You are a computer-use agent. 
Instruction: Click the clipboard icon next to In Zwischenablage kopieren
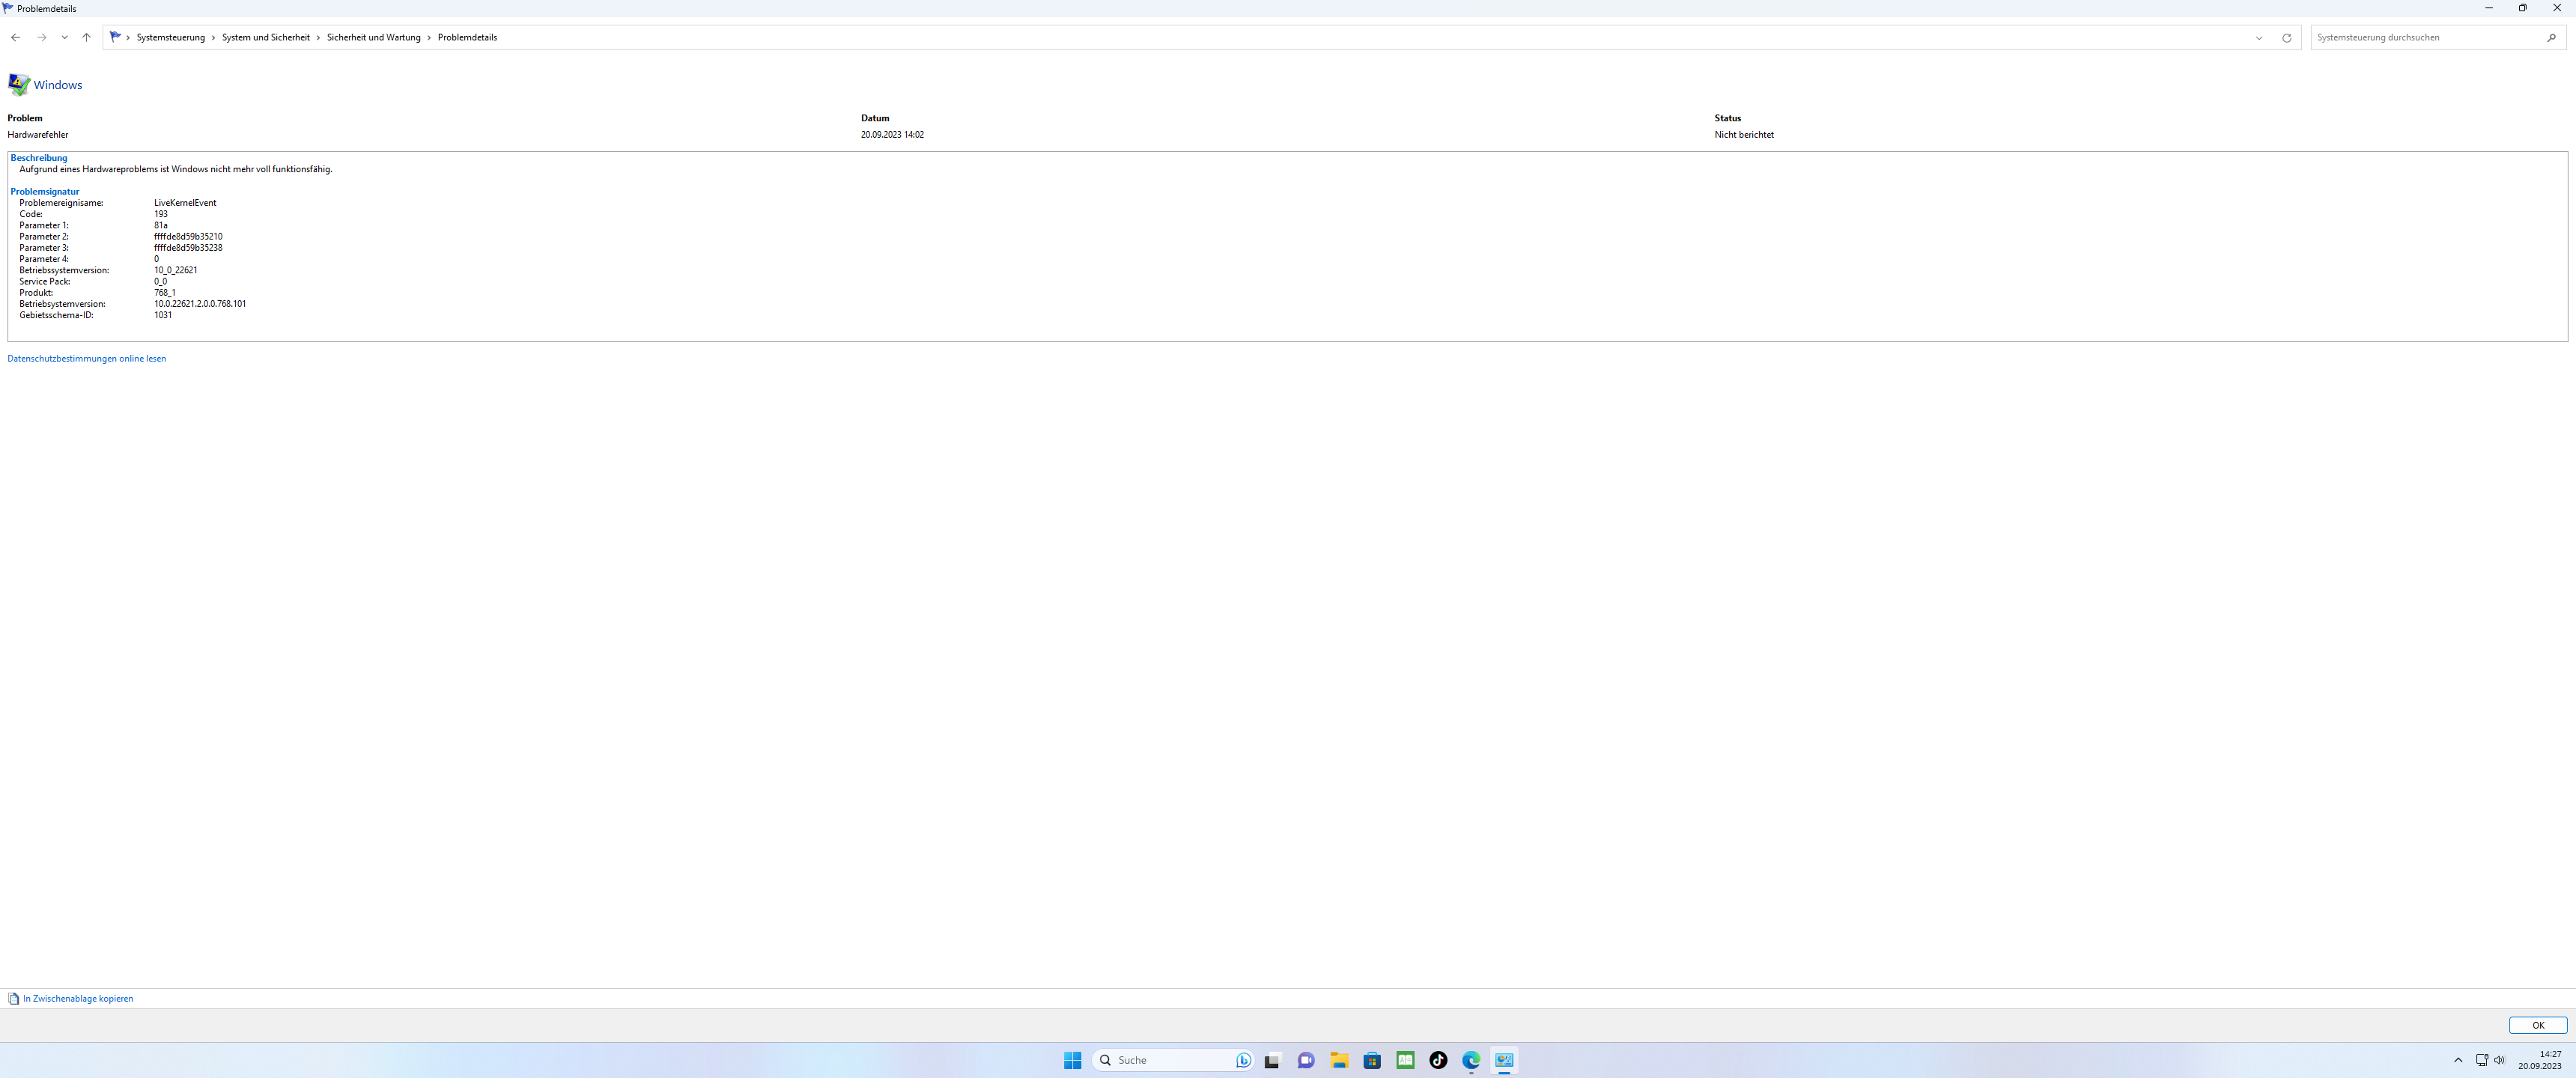(14, 998)
